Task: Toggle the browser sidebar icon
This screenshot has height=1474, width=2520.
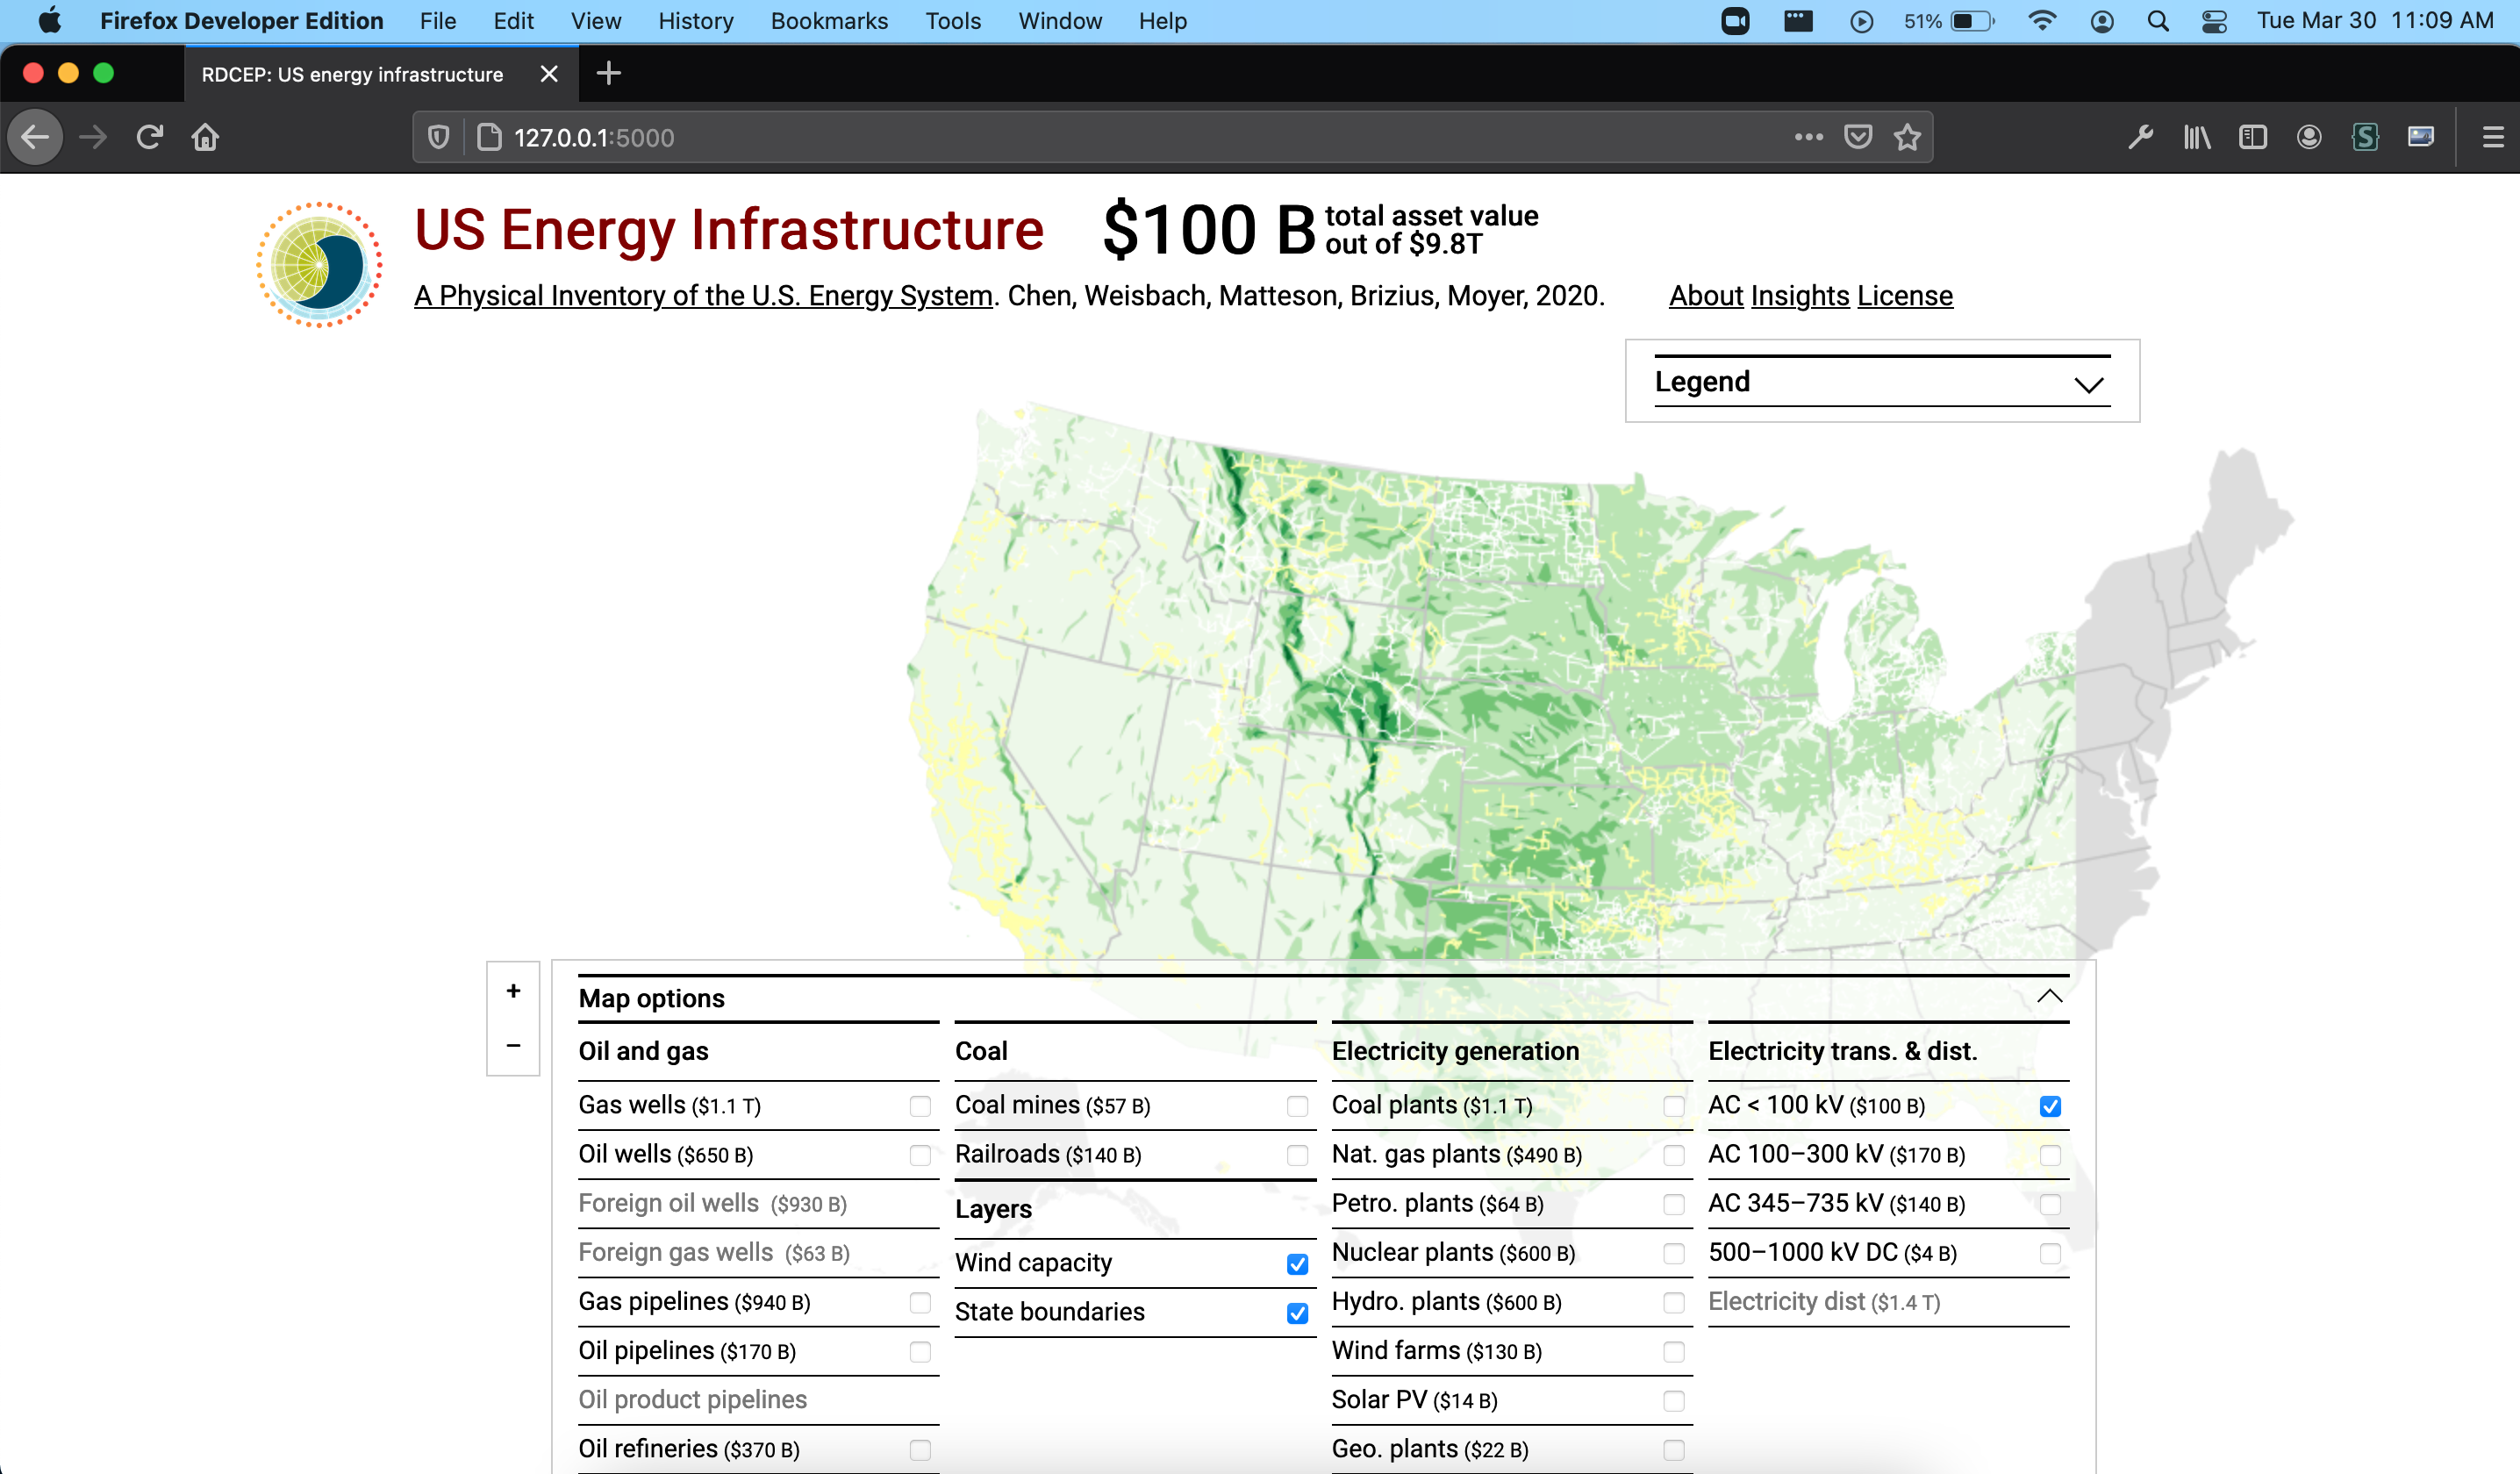Action: (2252, 137)
